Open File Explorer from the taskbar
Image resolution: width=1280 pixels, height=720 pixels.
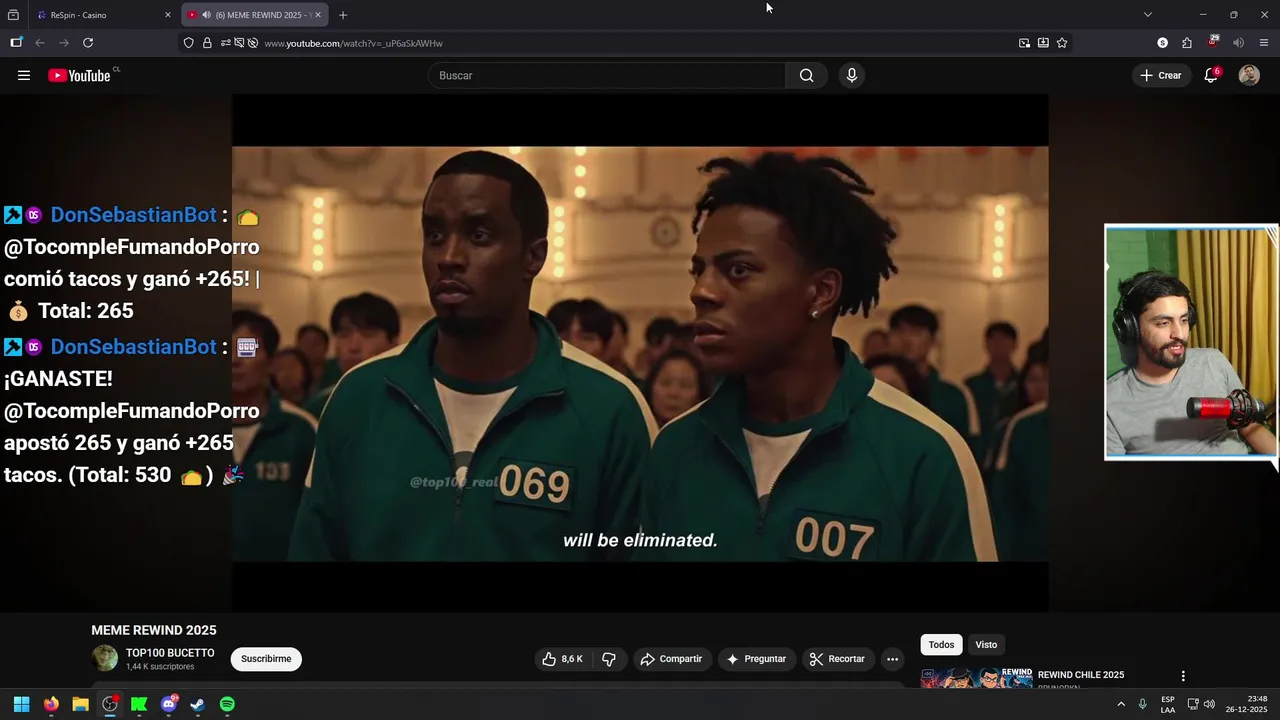[x=80, y=704]
